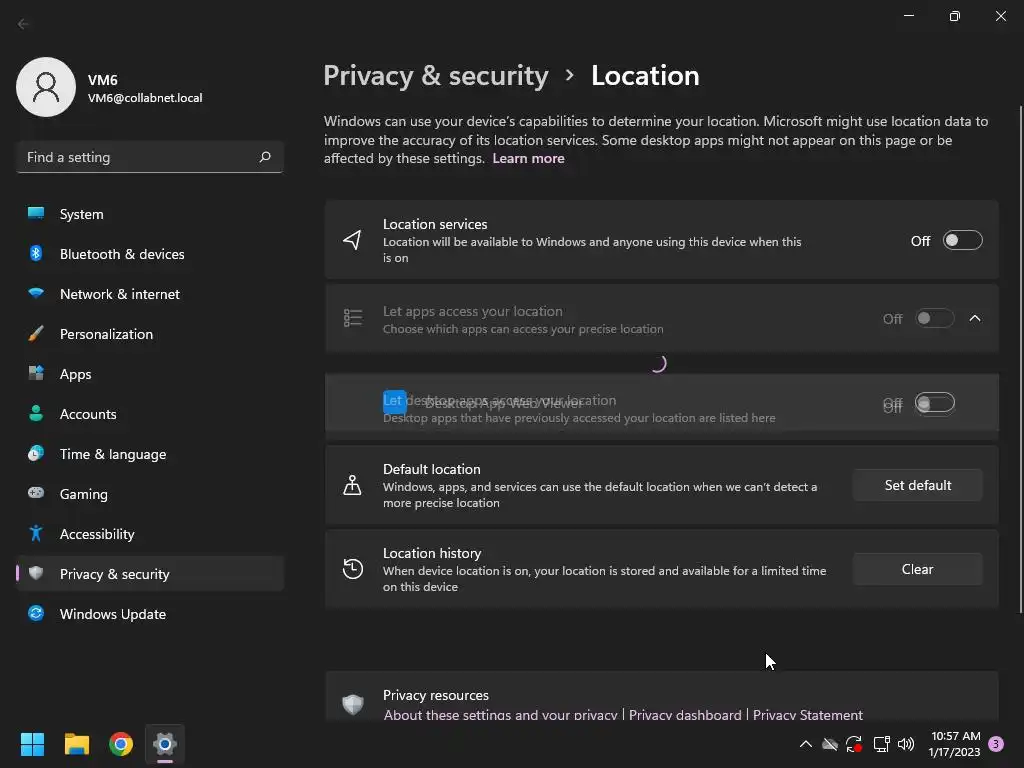Click the Set default location button

point(917,486)
